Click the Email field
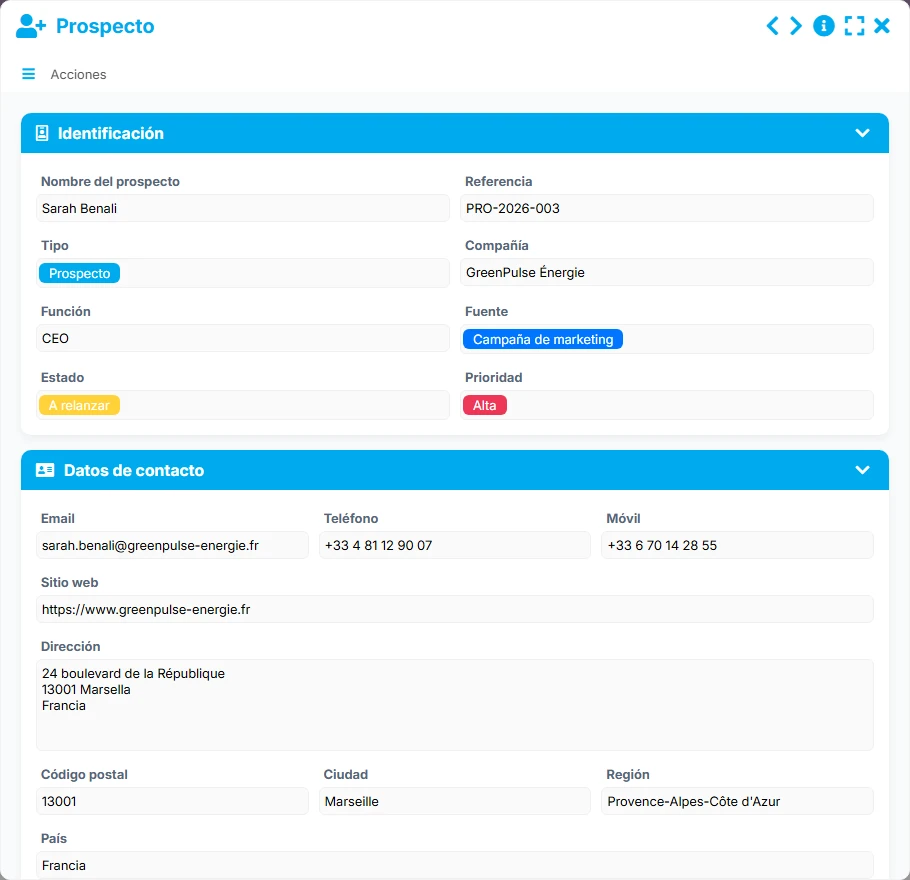 172,546
